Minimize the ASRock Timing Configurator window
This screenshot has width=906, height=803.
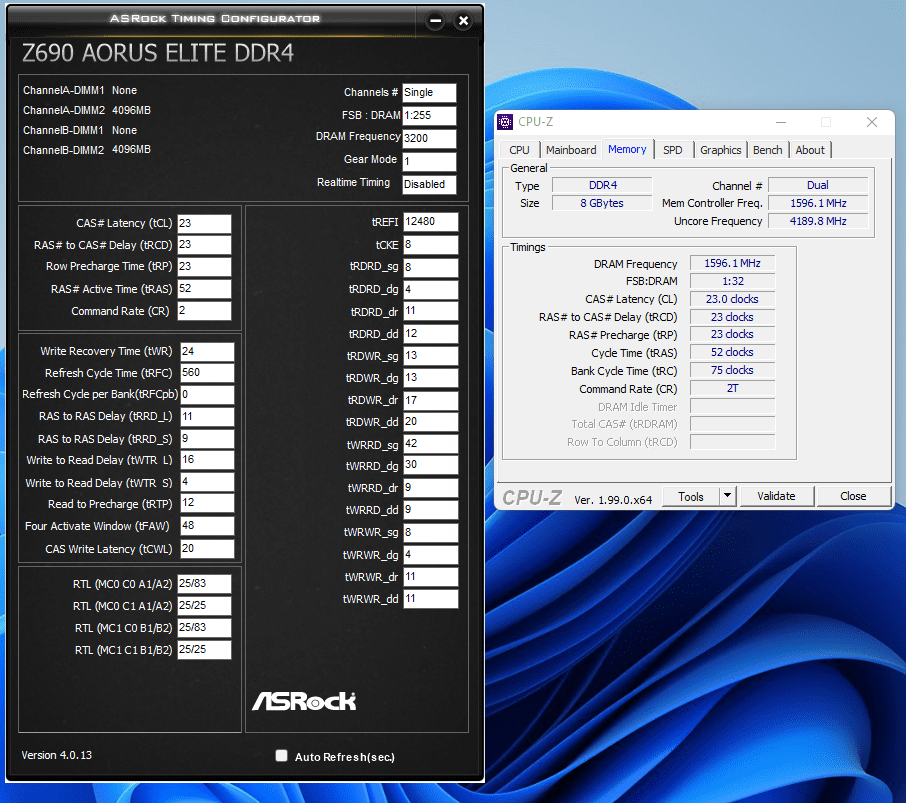435,21
